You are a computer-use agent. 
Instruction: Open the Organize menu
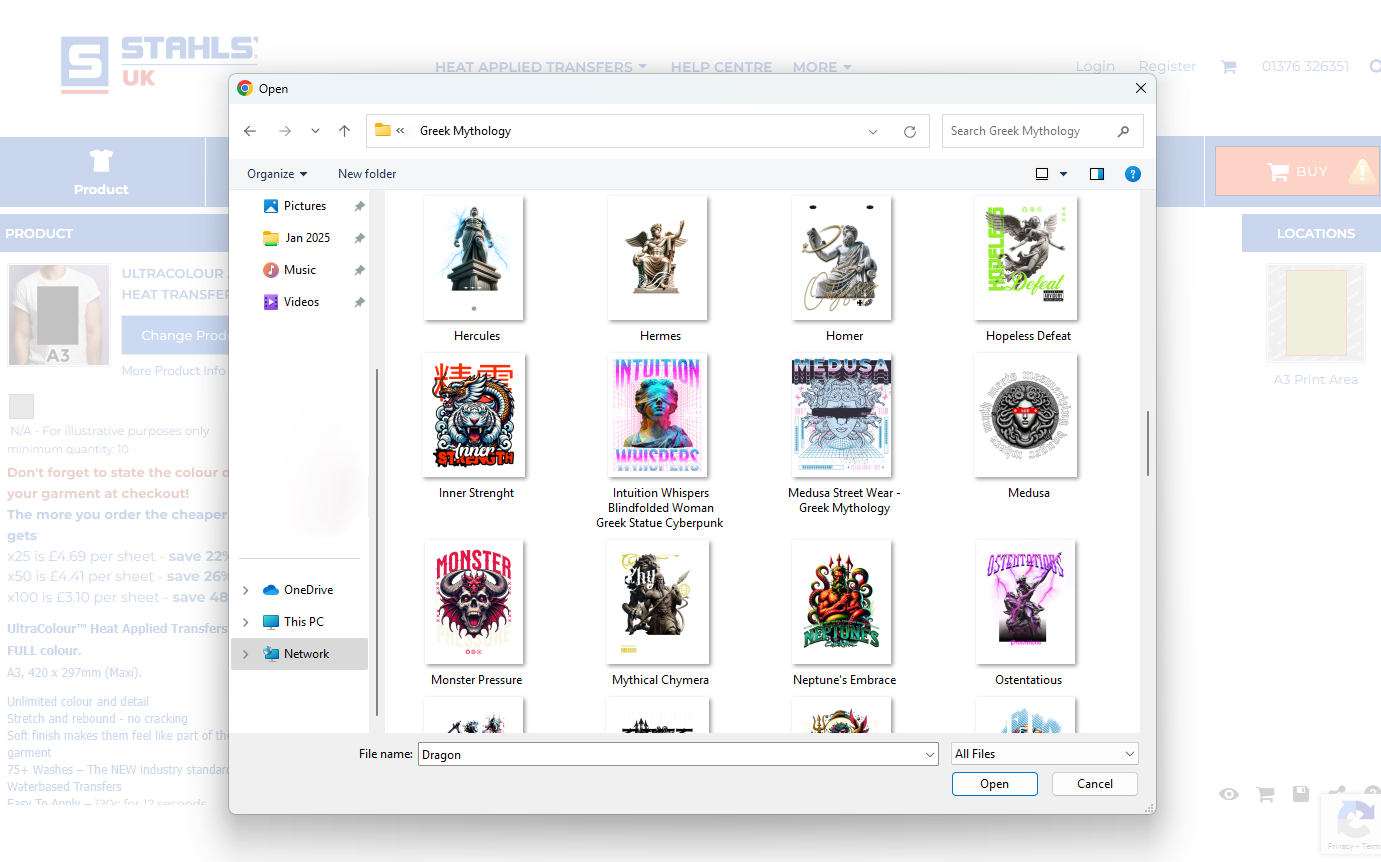click(277, 174)
